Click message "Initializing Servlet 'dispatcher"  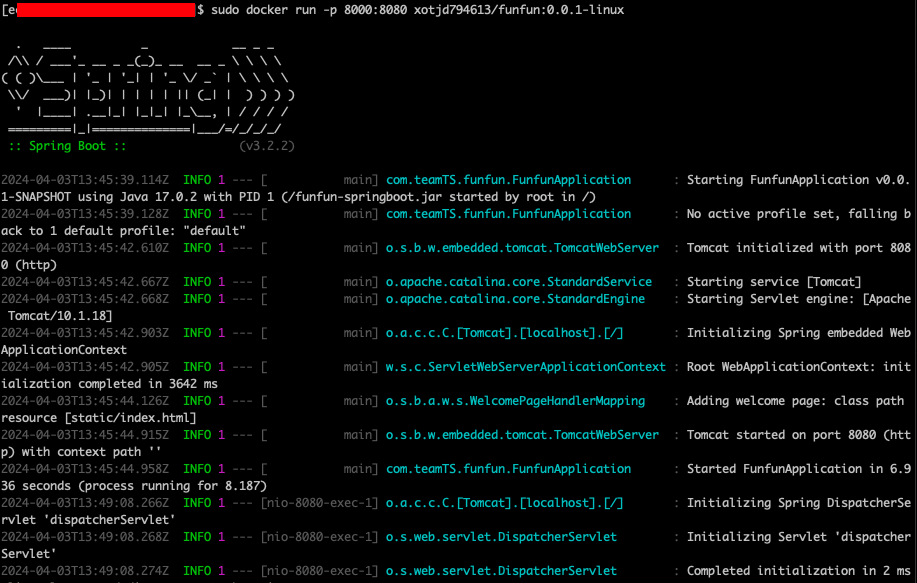[799, 537]
